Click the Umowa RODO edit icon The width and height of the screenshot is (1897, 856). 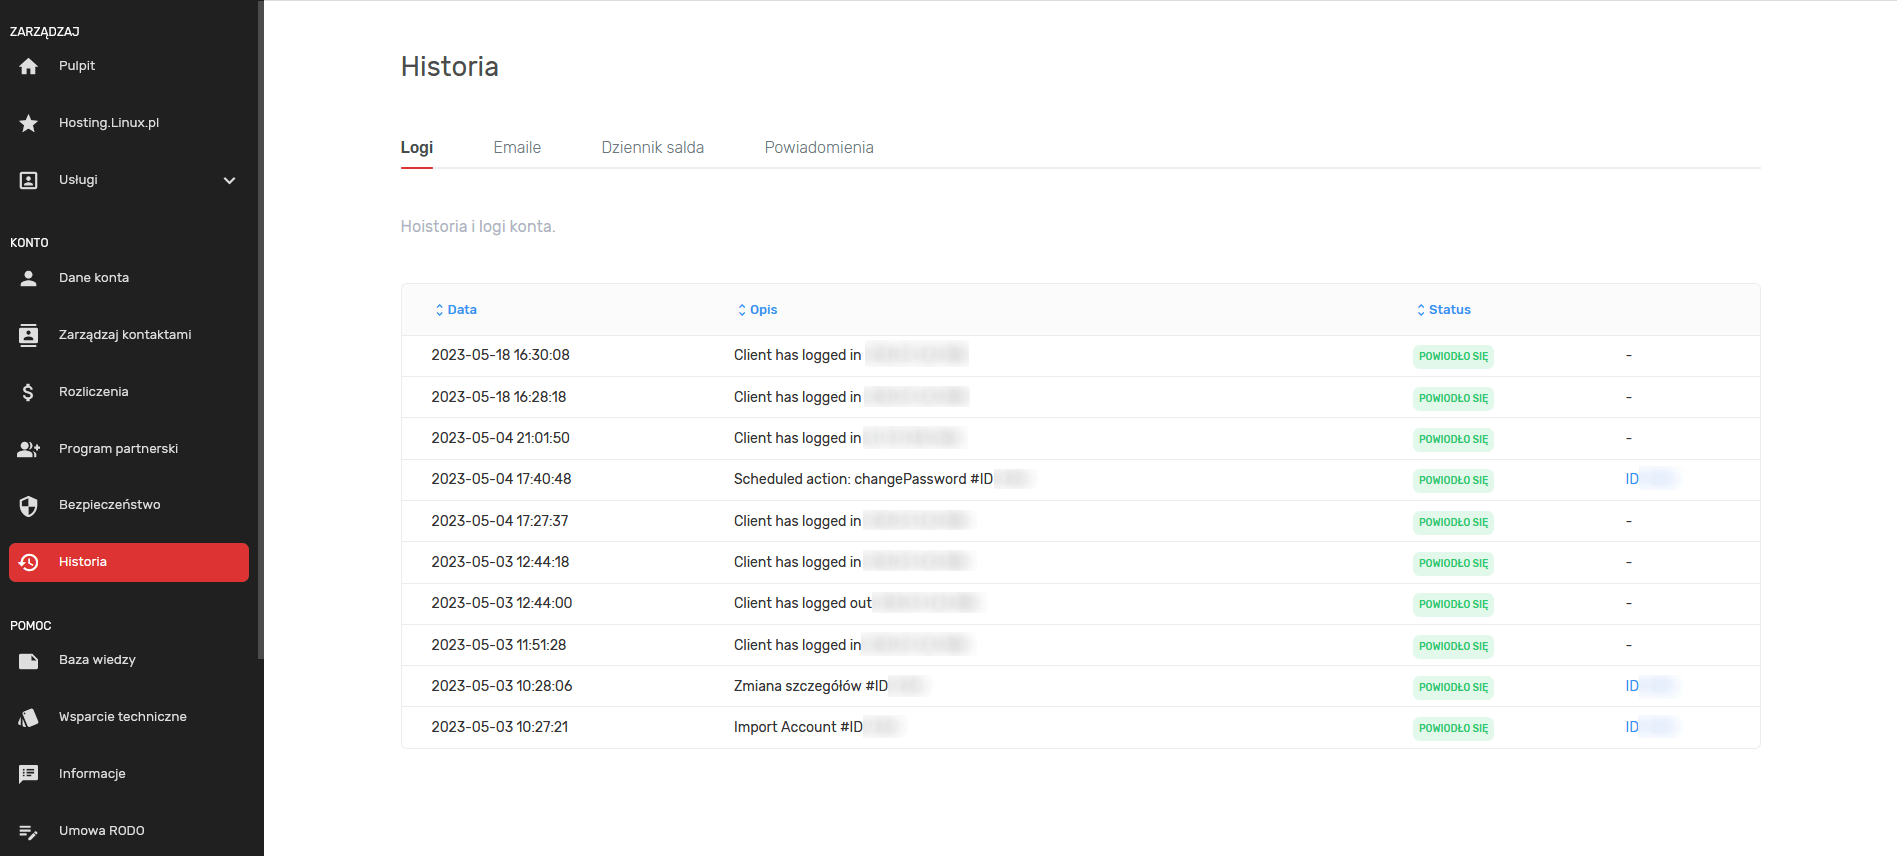(28, 831)
